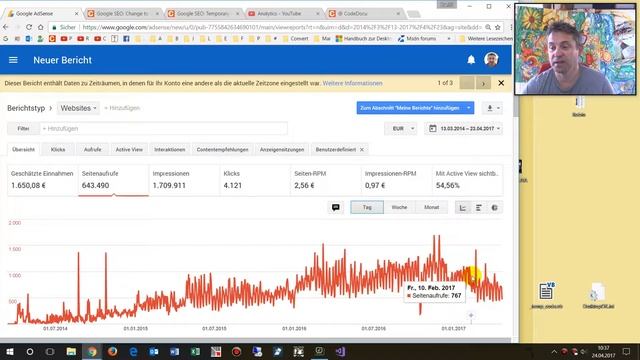Select the Impressionen metric card
Image resolution: width=640 pixels, height=360 pixels.
point(184,180)
